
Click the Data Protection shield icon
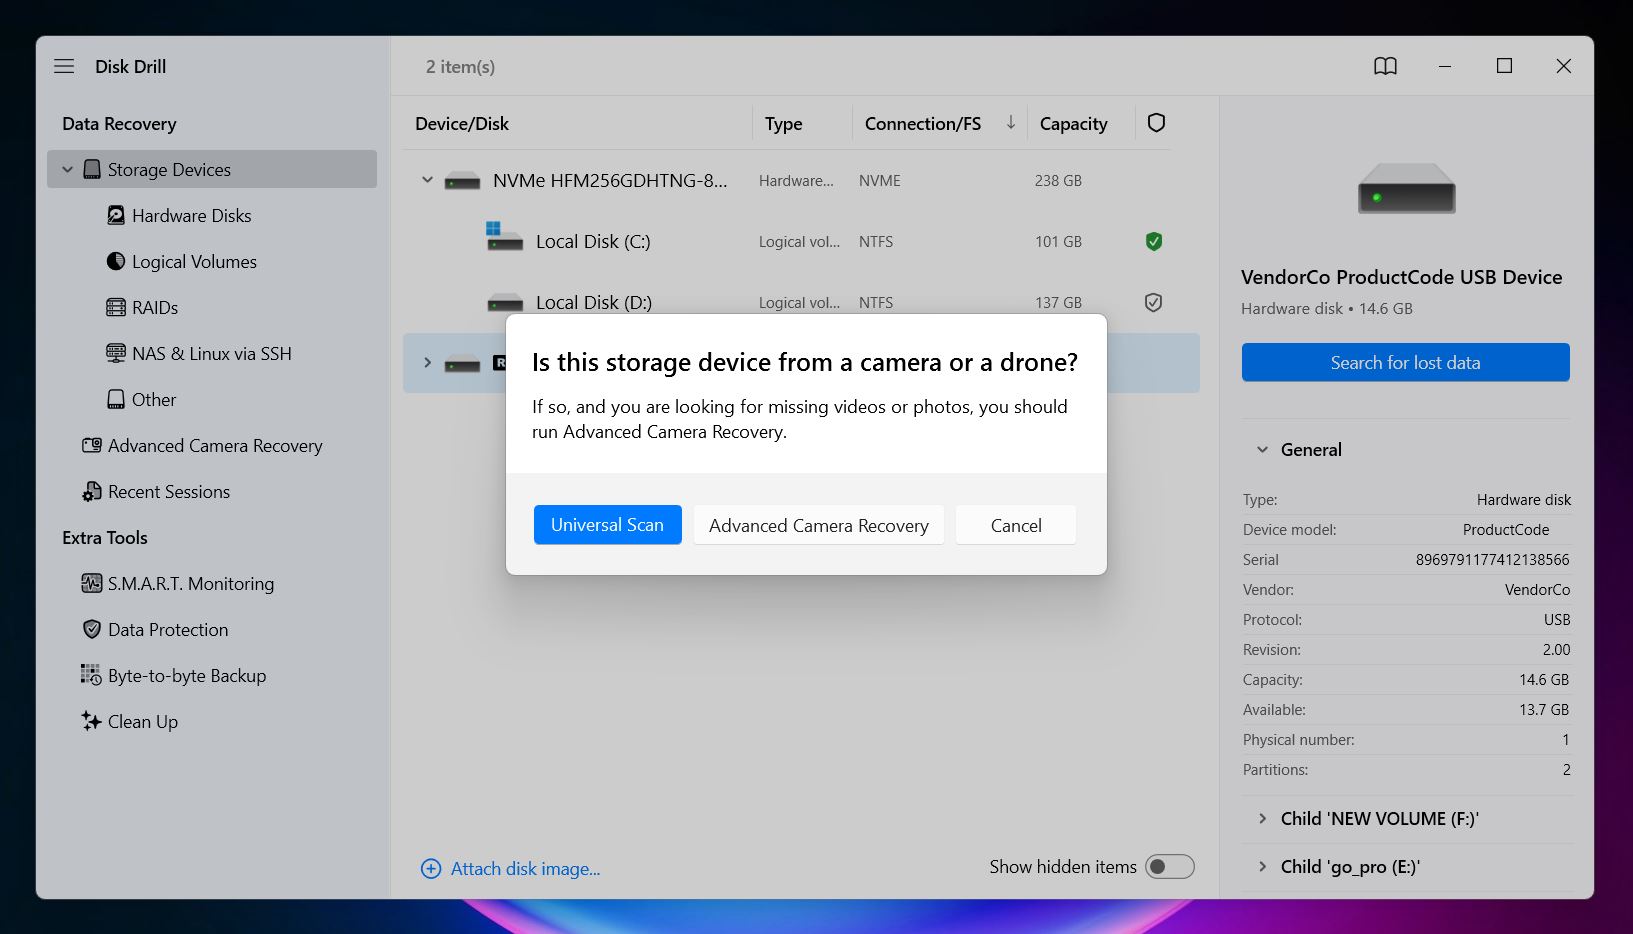[x=92, y=629]
